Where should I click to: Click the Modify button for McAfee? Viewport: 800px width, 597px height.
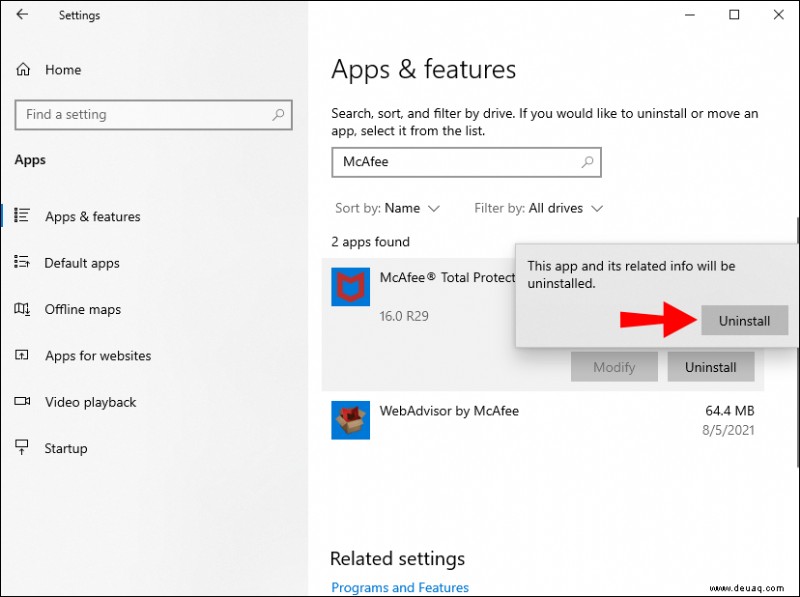point(614,367)
